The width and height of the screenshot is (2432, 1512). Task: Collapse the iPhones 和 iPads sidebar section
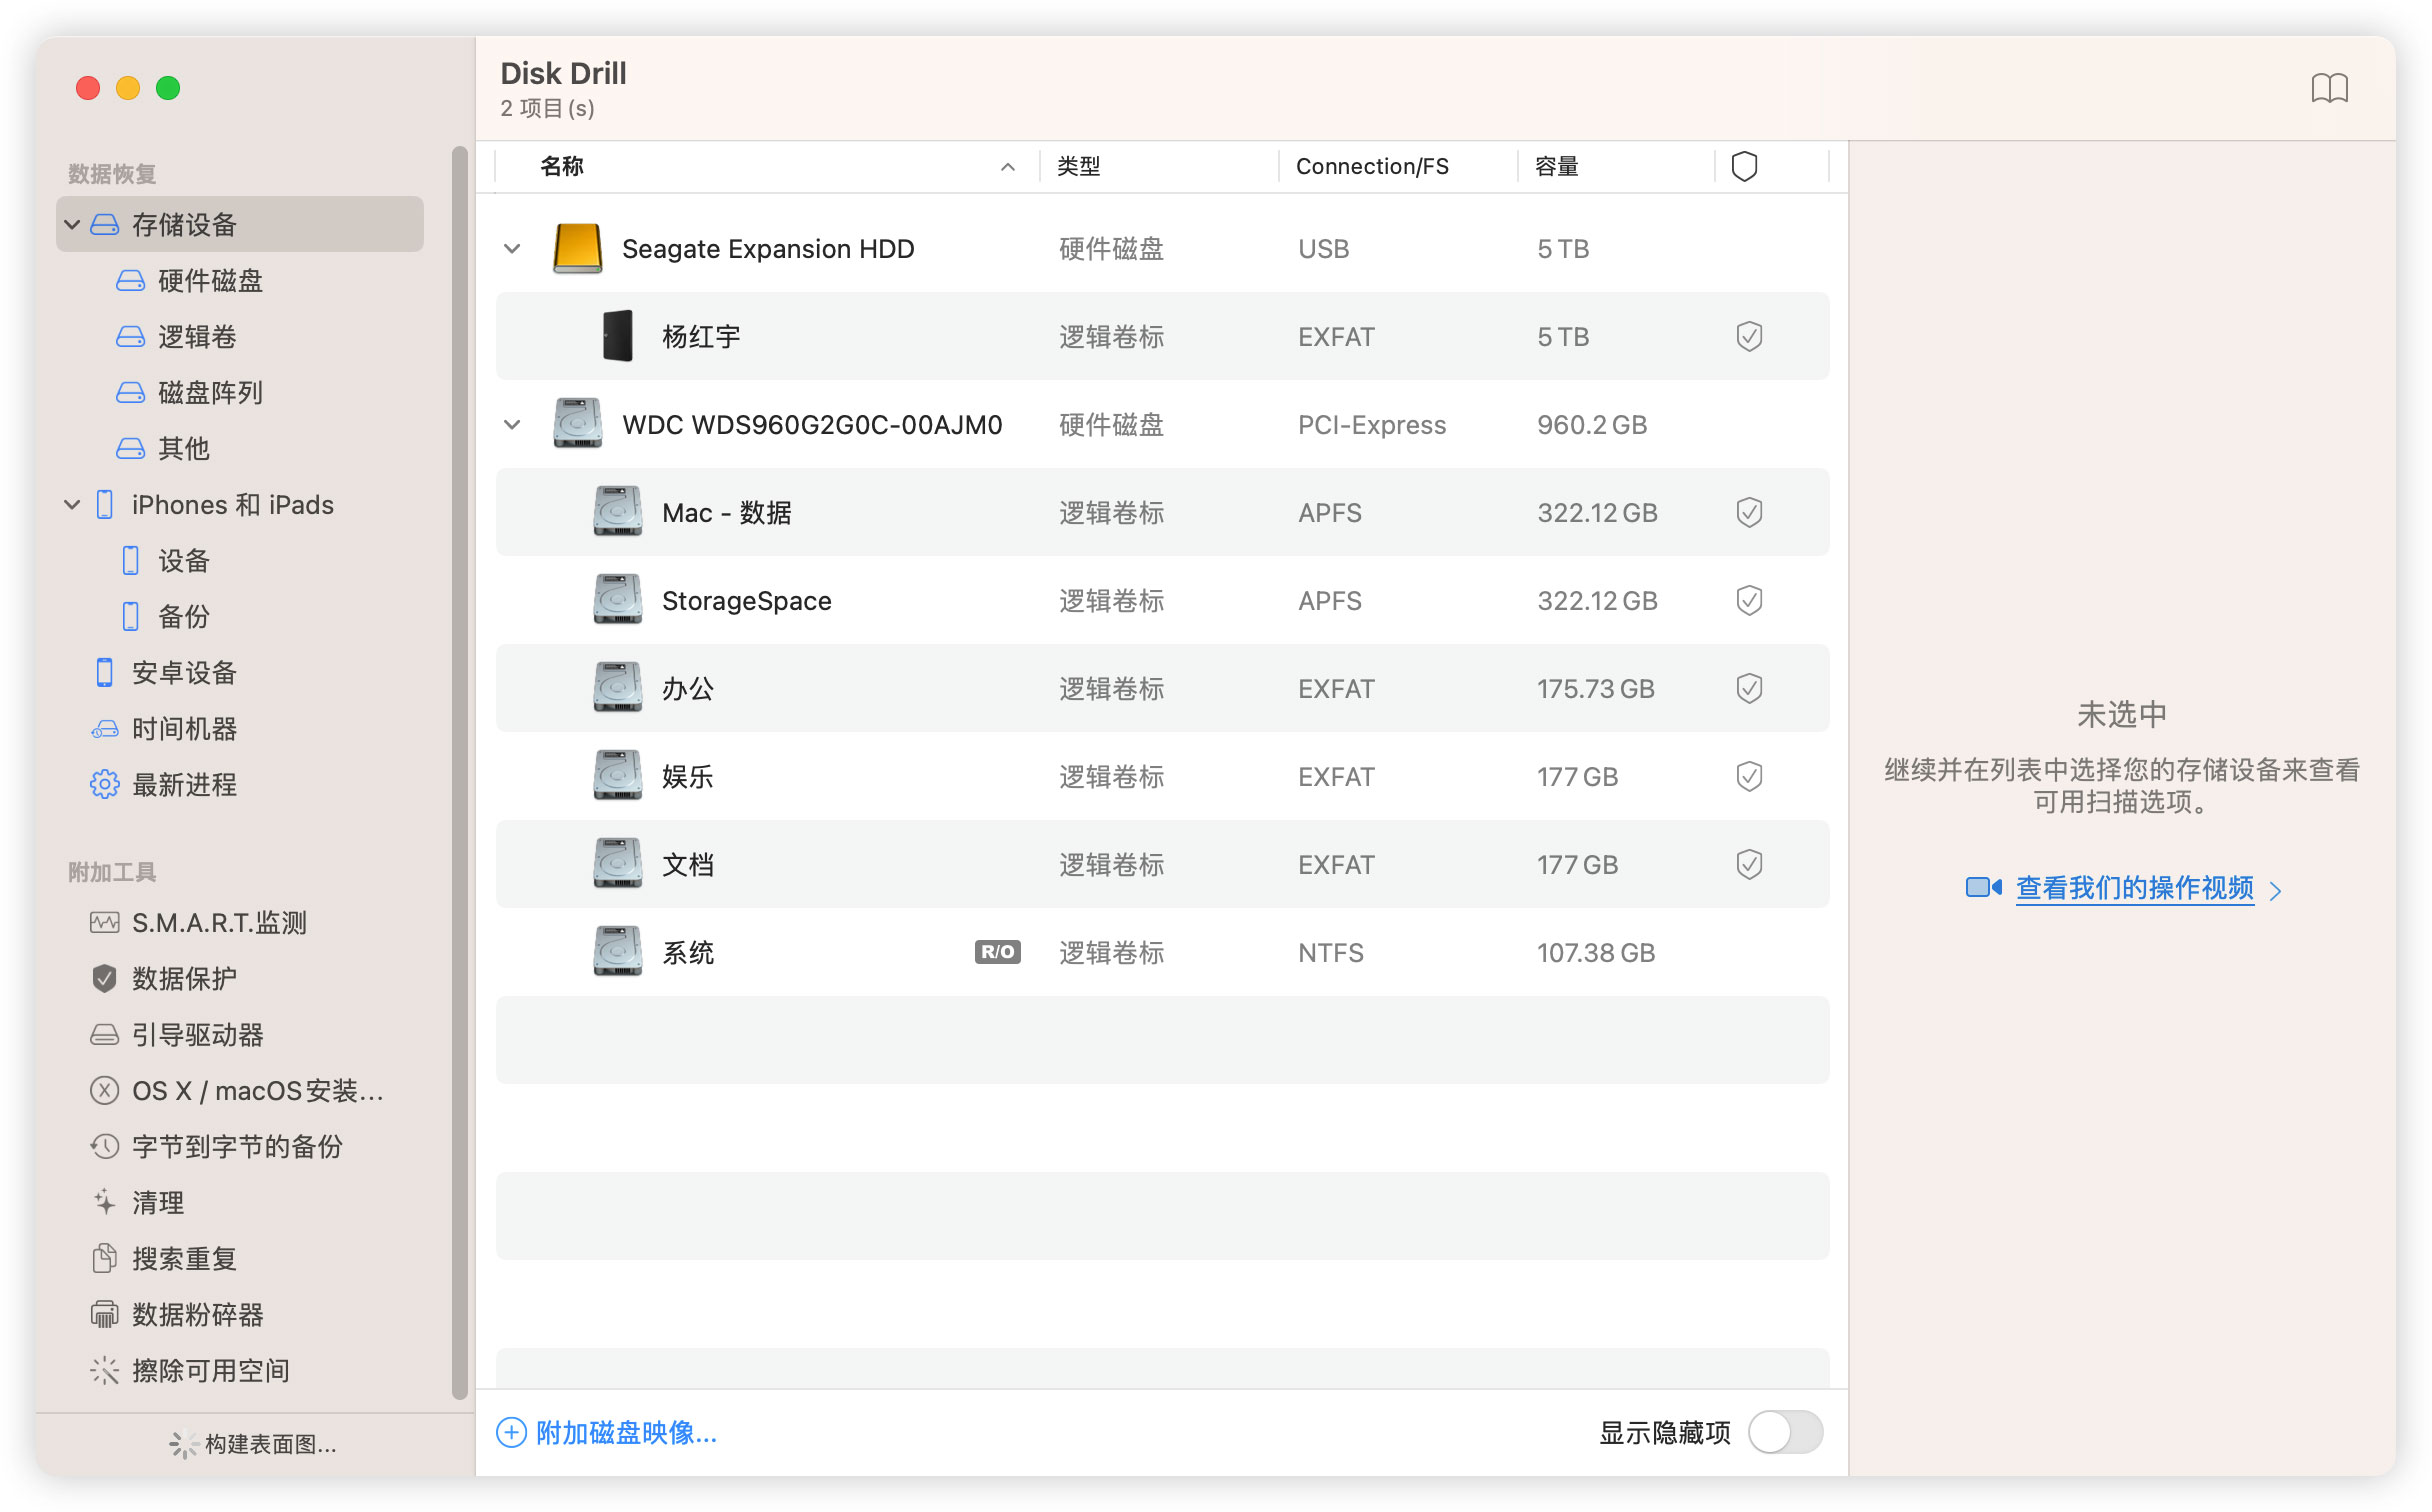(72, 504)
